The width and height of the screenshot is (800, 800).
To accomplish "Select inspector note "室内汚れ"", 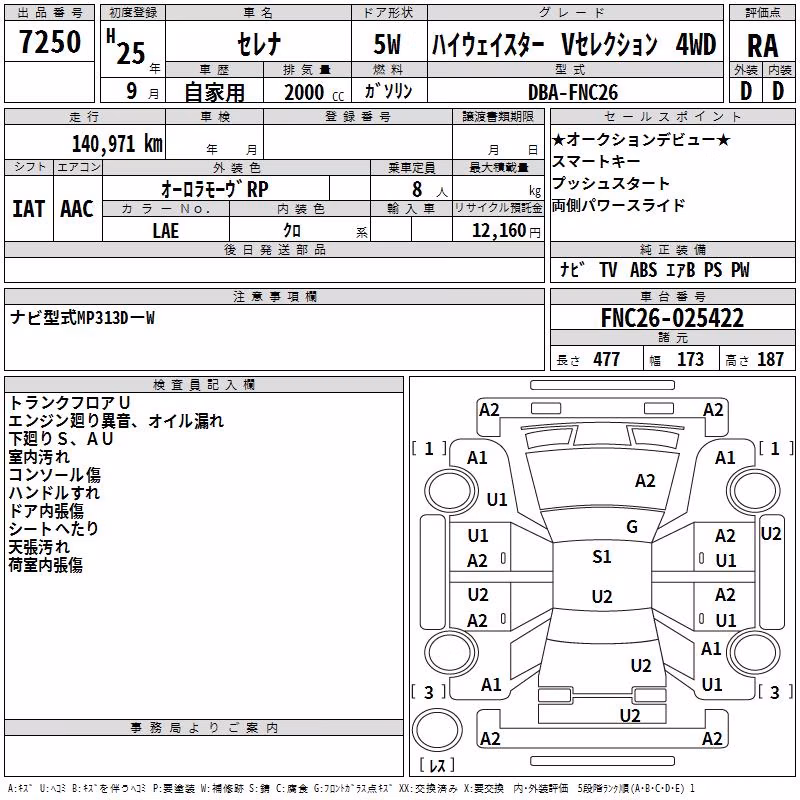I will (x=39, y=457).
